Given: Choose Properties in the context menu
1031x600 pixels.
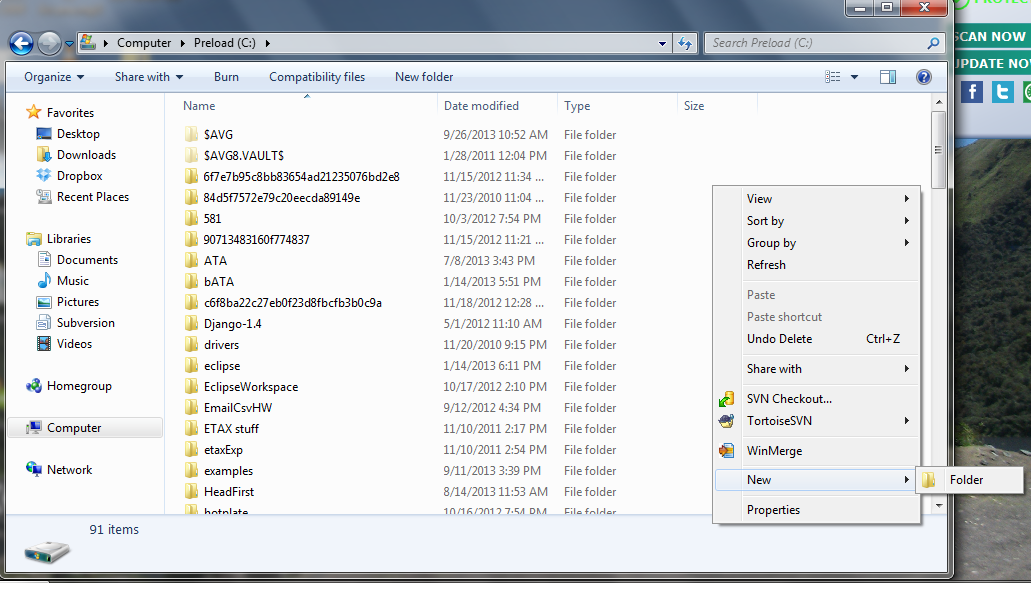Looking at the screenshot, I should 817,511.
